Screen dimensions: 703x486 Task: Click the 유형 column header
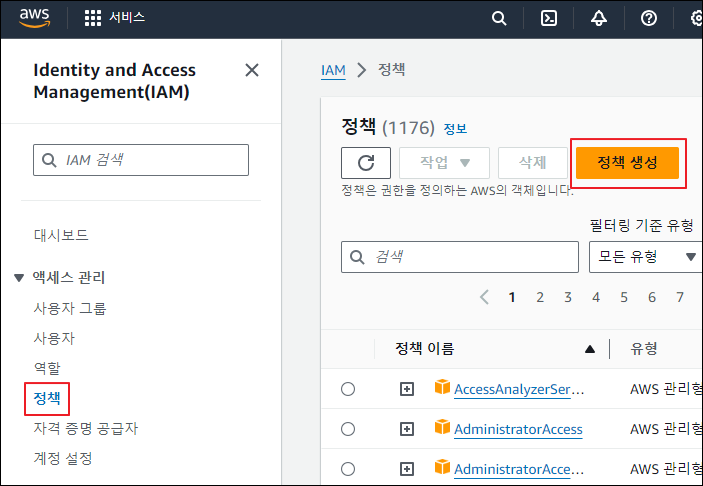(644, 348)
